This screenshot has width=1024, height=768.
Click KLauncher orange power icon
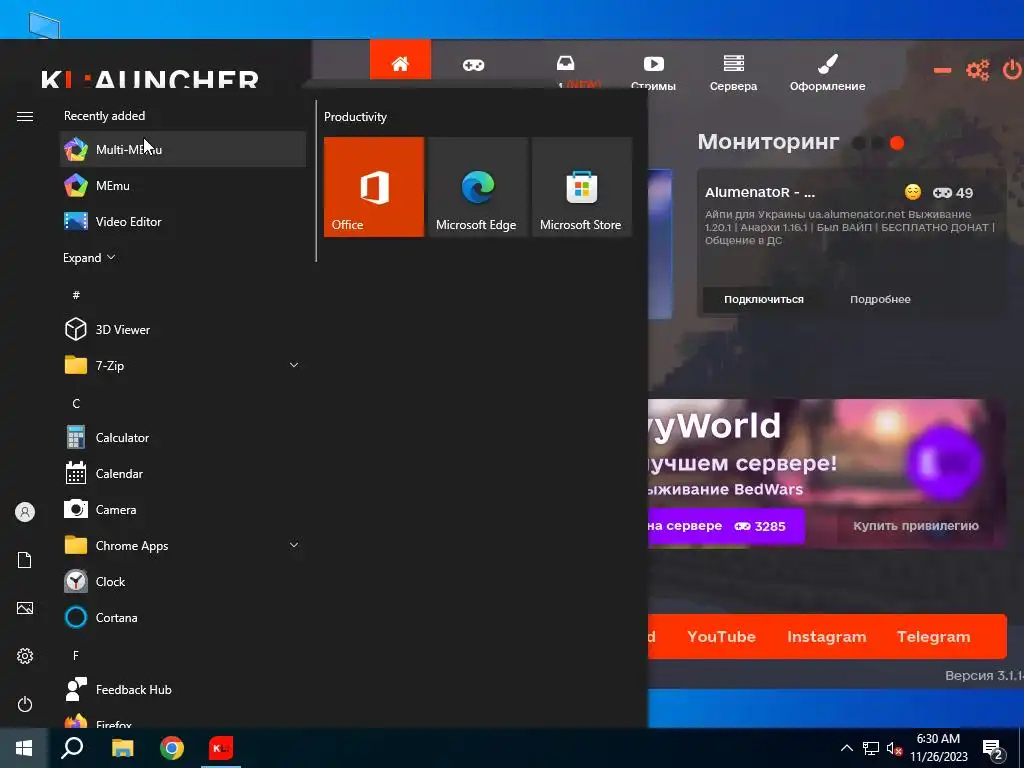coord(1012,69)
